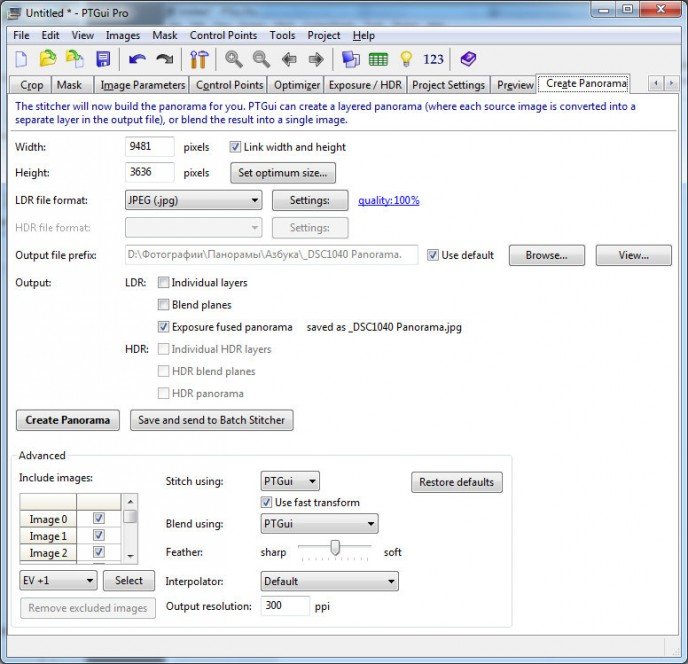Uncheck Image 0 in include images list
Screen dimensions: 688x664
coord(99,518)
